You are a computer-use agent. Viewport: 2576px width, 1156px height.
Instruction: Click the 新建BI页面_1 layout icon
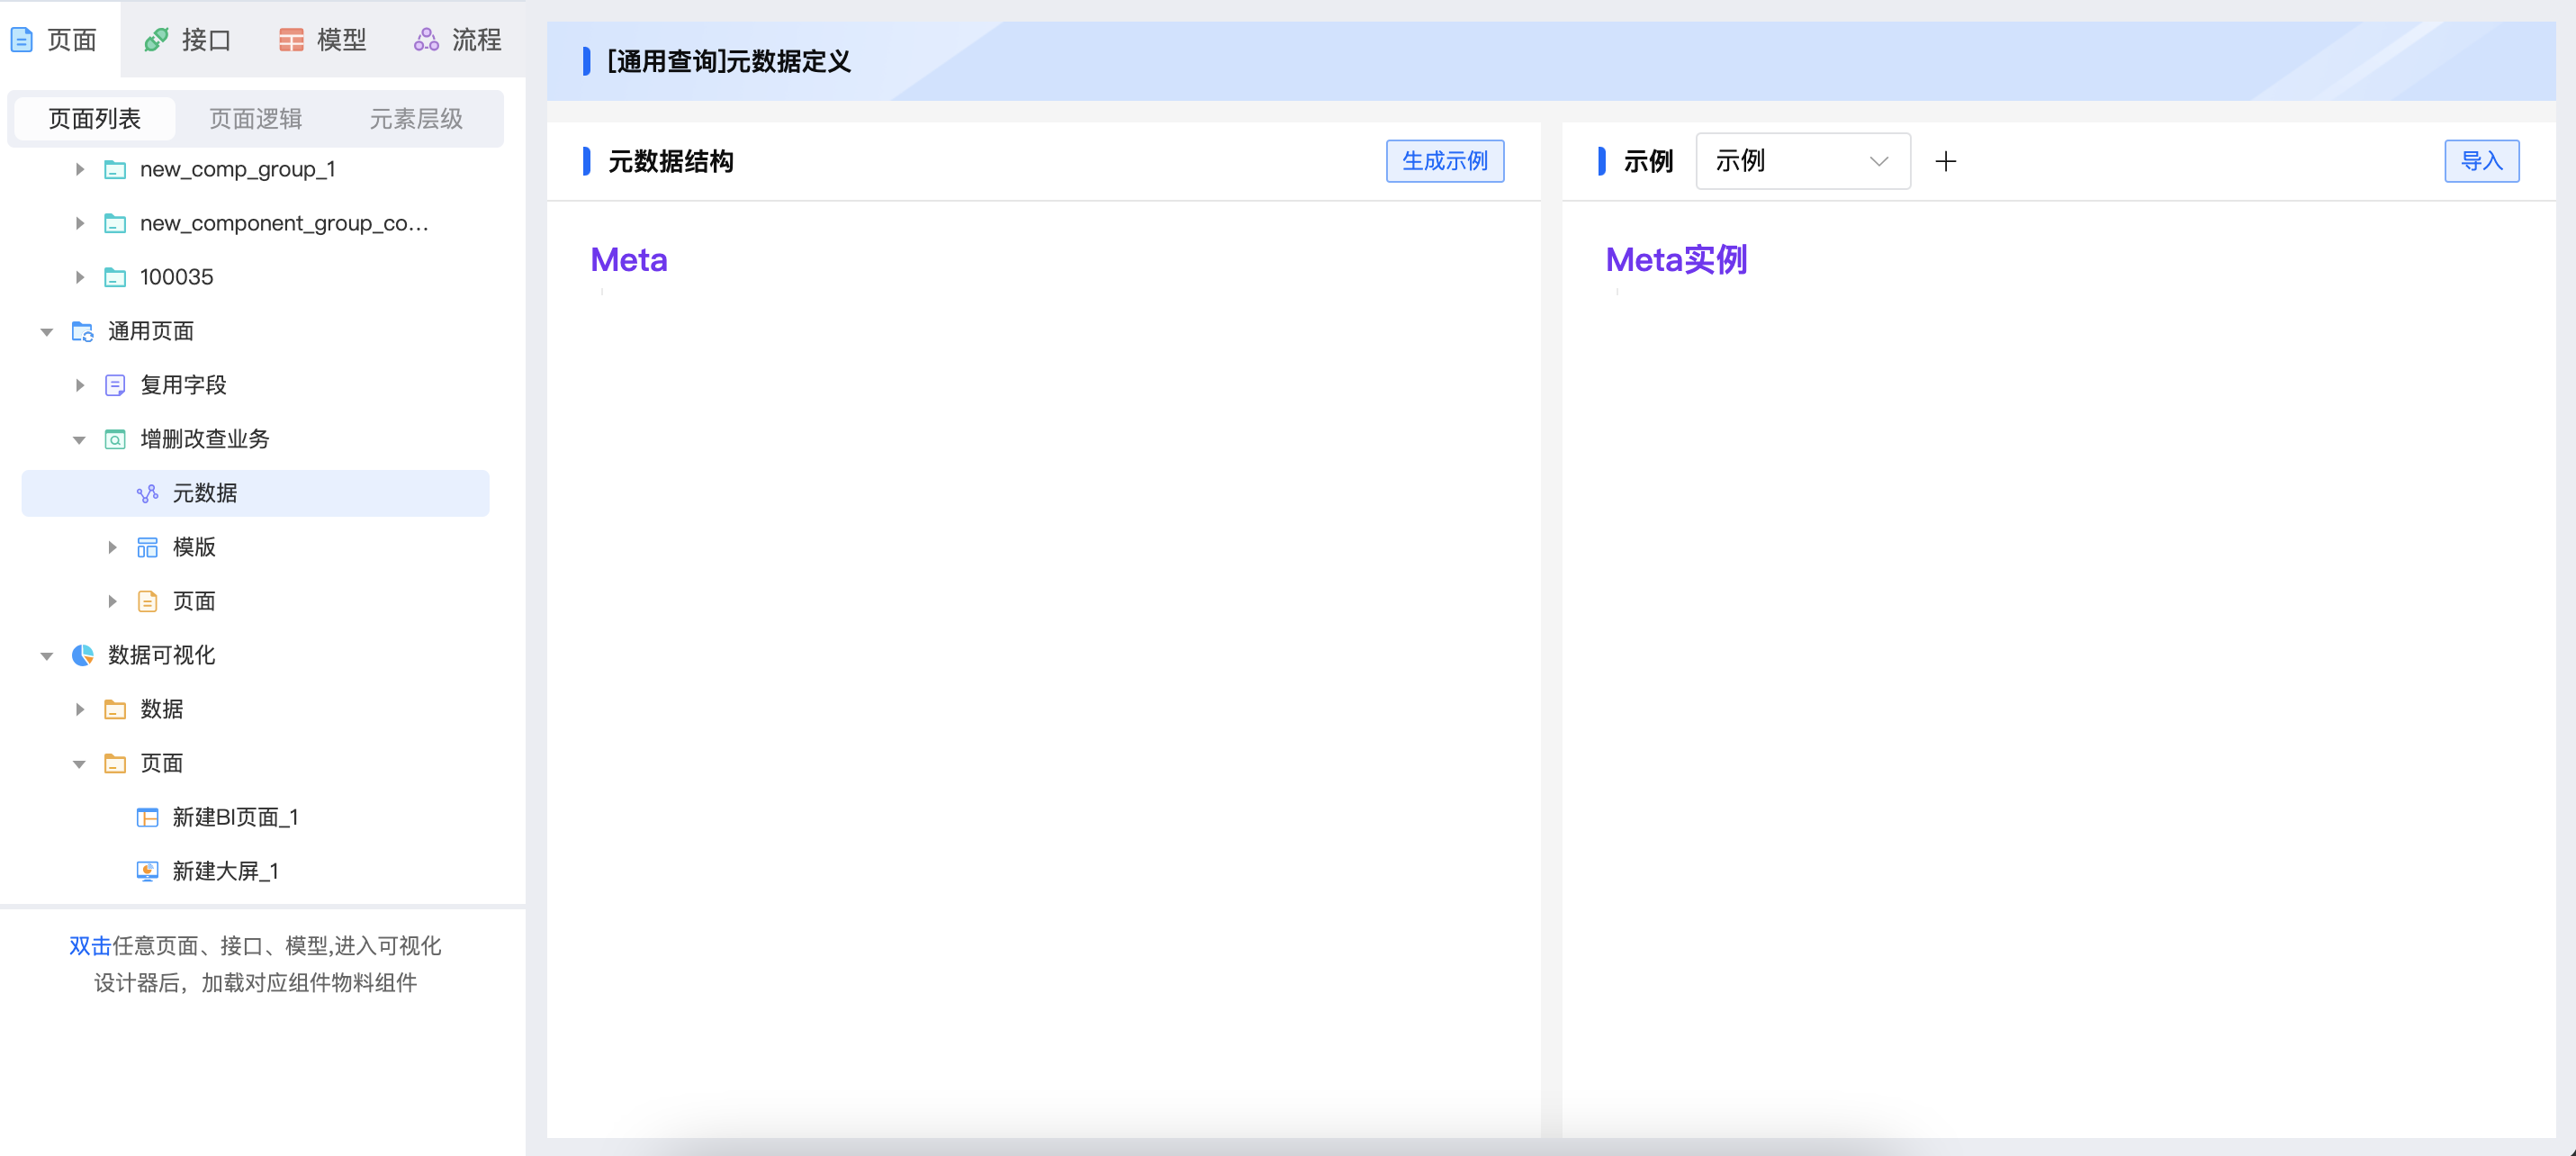coord(147,818)
